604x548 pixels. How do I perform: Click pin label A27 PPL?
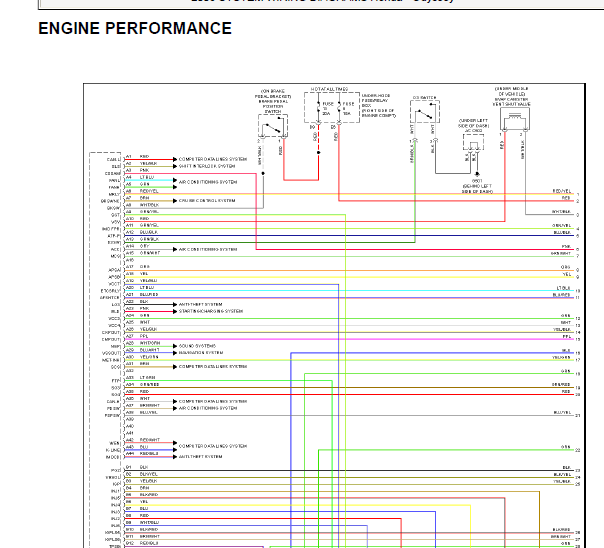point(137,336)
